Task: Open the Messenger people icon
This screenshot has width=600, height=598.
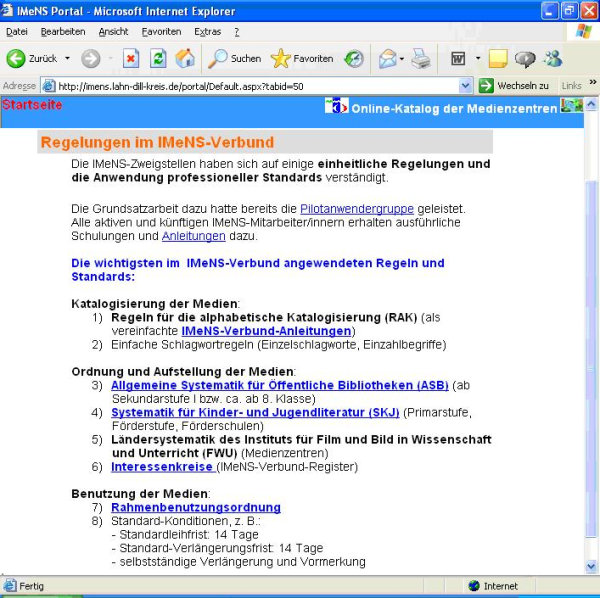Action: [x=553, y=59]
